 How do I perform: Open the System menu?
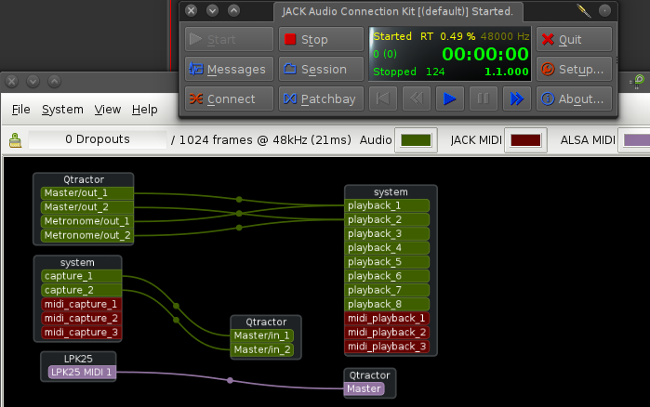[62, 109]
